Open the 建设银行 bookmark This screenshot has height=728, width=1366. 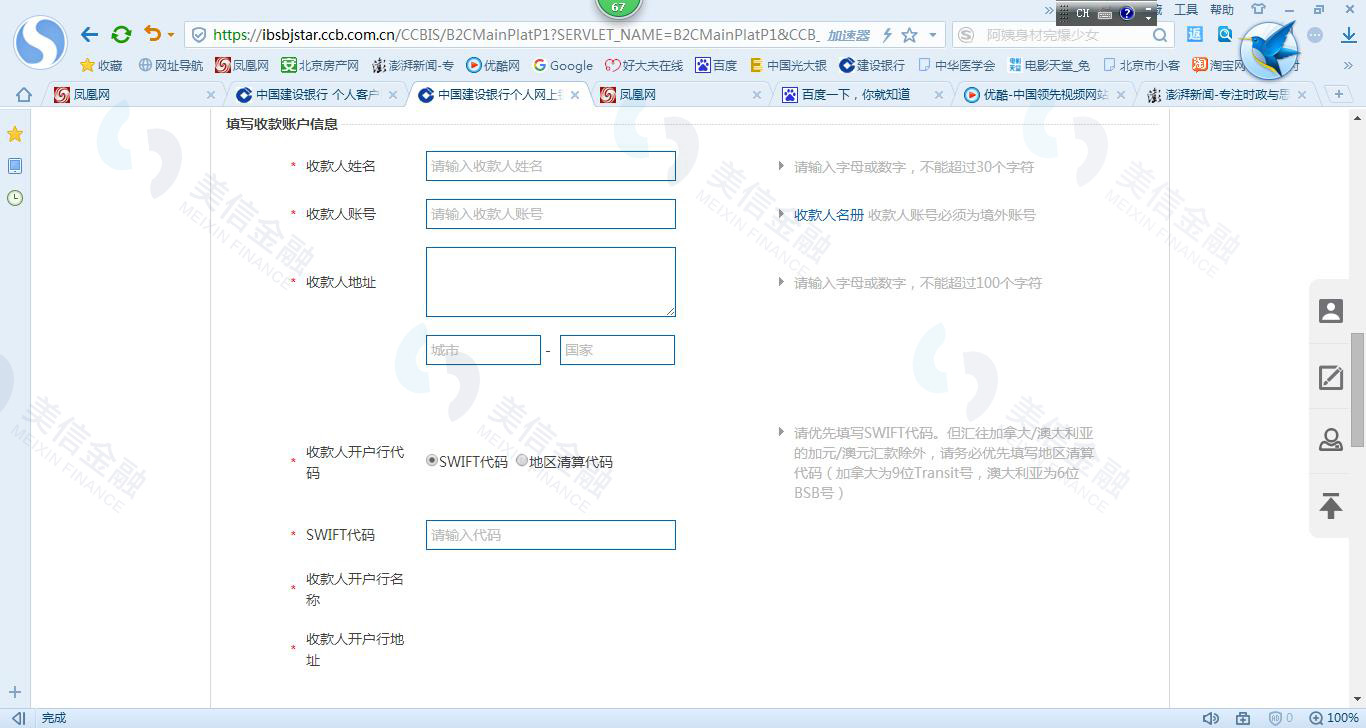pos(872,65)
